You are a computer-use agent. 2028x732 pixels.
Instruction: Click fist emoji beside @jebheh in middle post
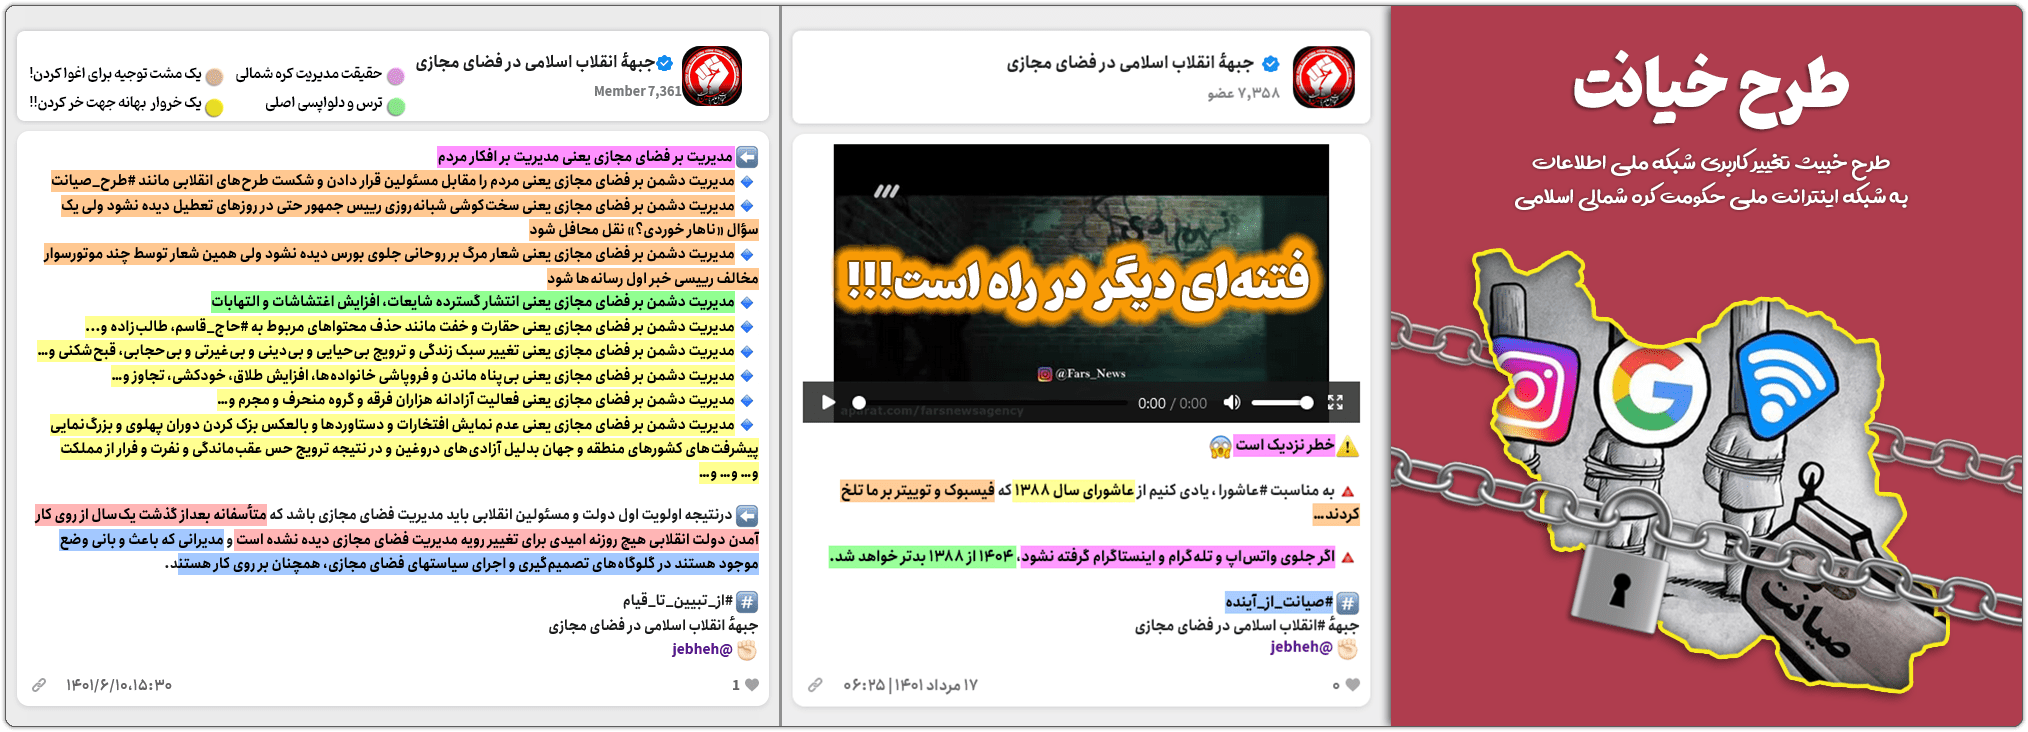[1348, 649]
